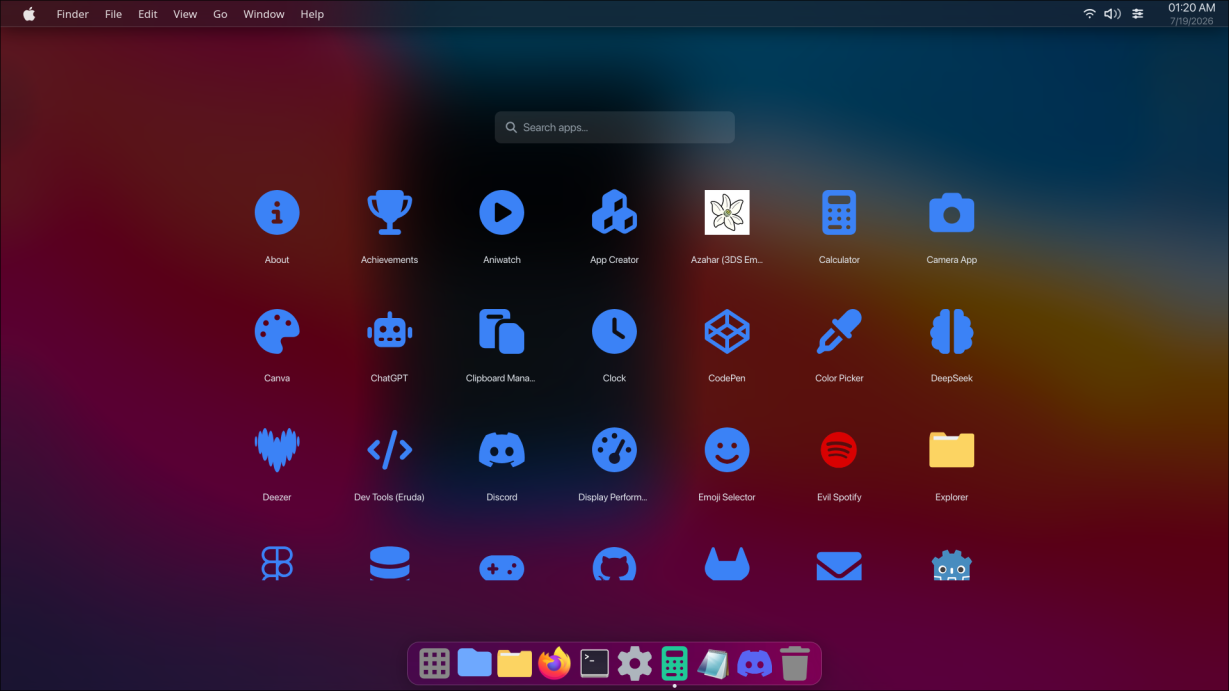This screenshot has height=691, width=1229.
Task: Launch App Creator from the grid
Action: (x=614, y=213)
